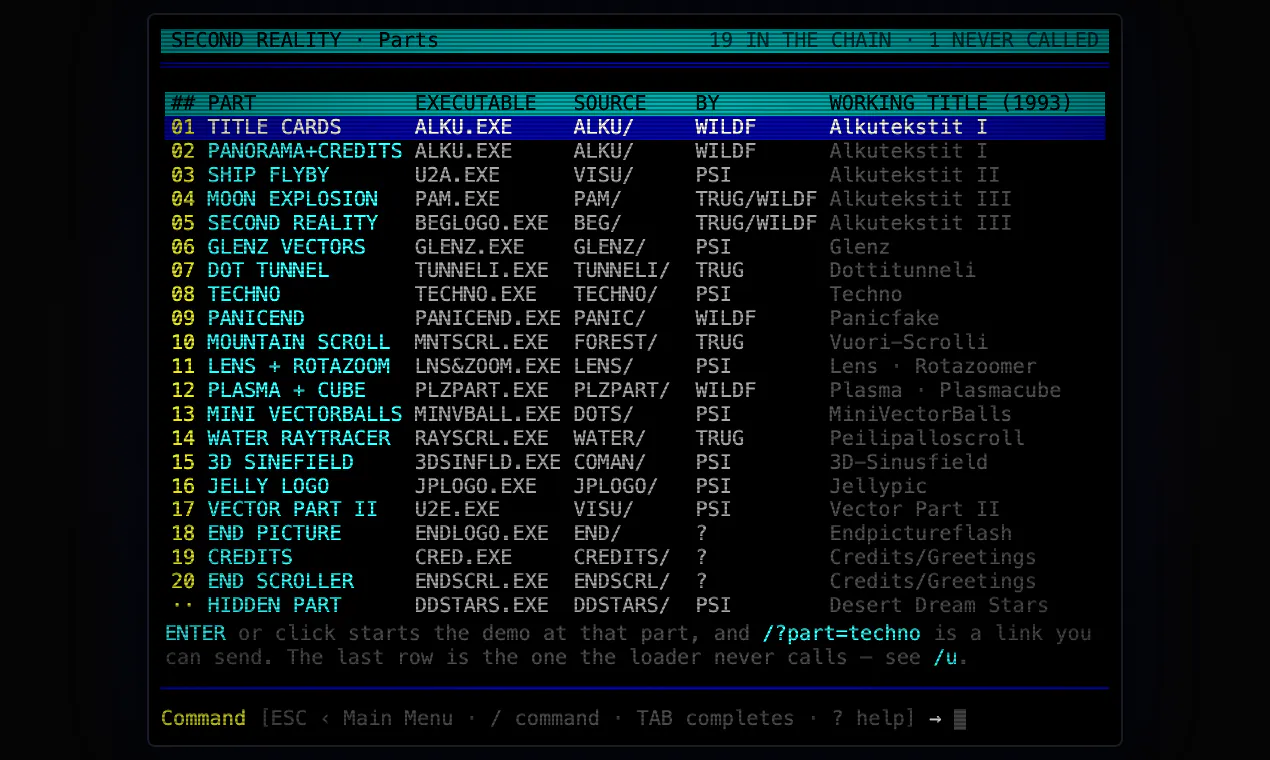The height and width of the screenshot is (760, 1270).
Task: Click the '/ command' hint
Action: coord(544,718)
